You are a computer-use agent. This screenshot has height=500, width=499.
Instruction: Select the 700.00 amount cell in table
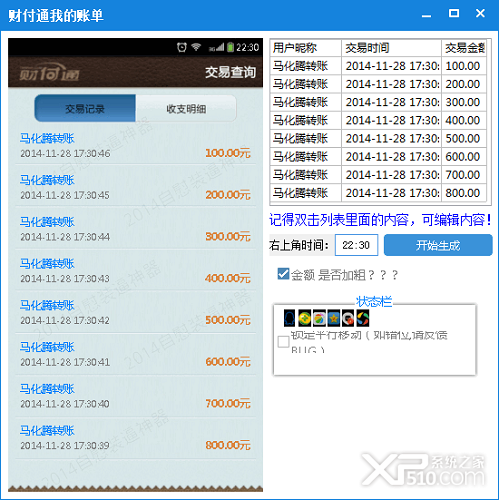(464, 175)
